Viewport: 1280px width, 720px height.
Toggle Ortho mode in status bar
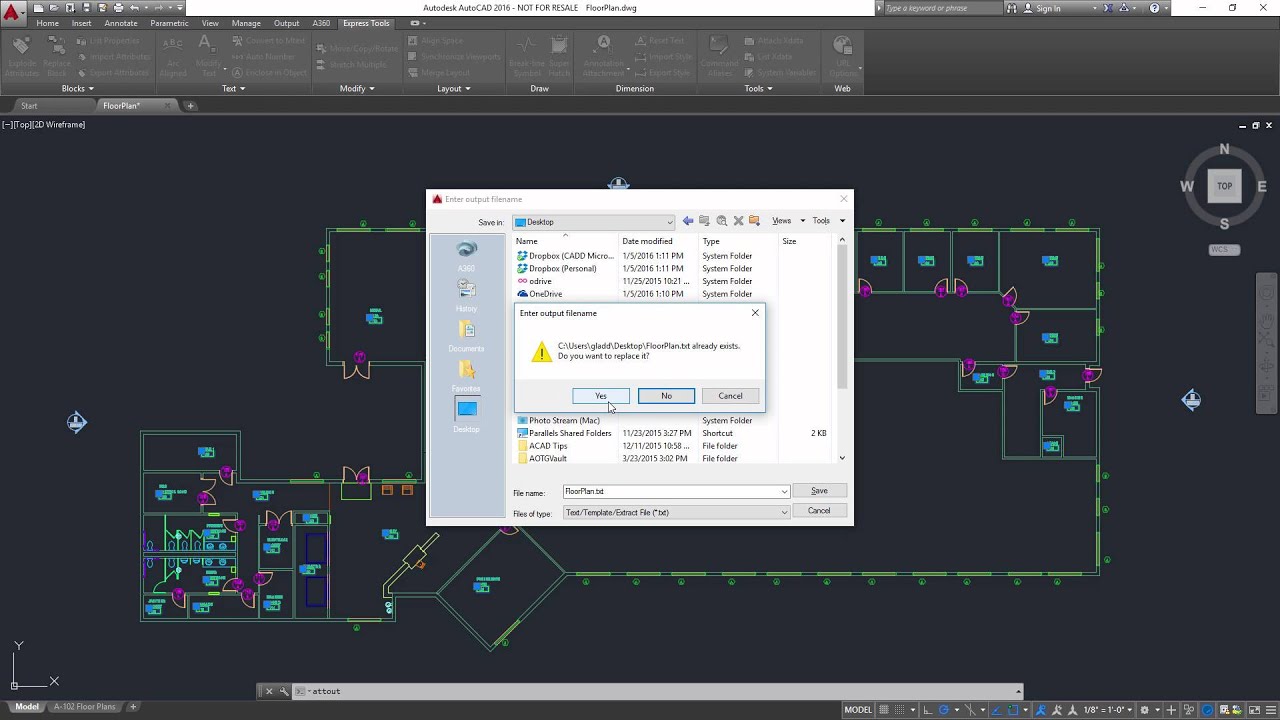929,710
